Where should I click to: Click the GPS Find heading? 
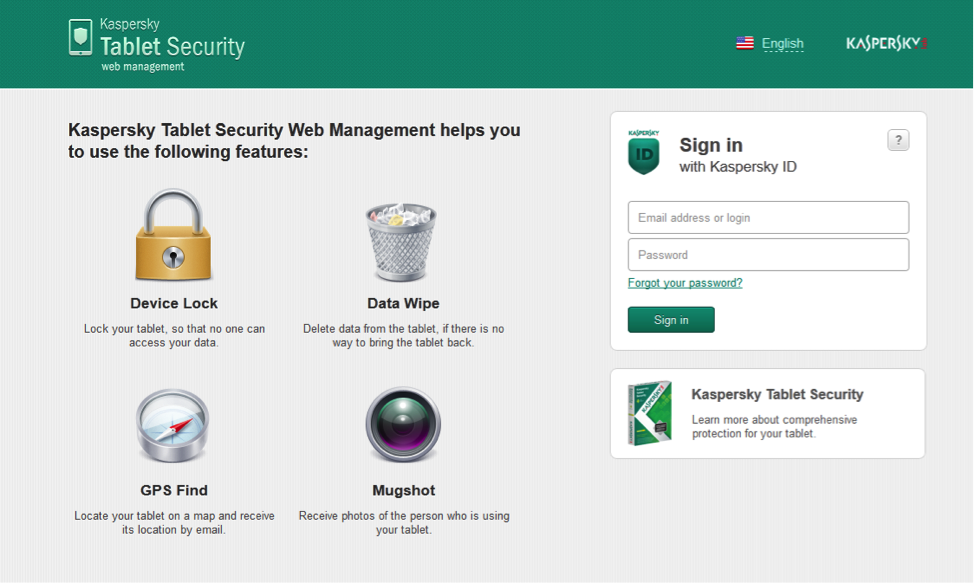(174, 490)
